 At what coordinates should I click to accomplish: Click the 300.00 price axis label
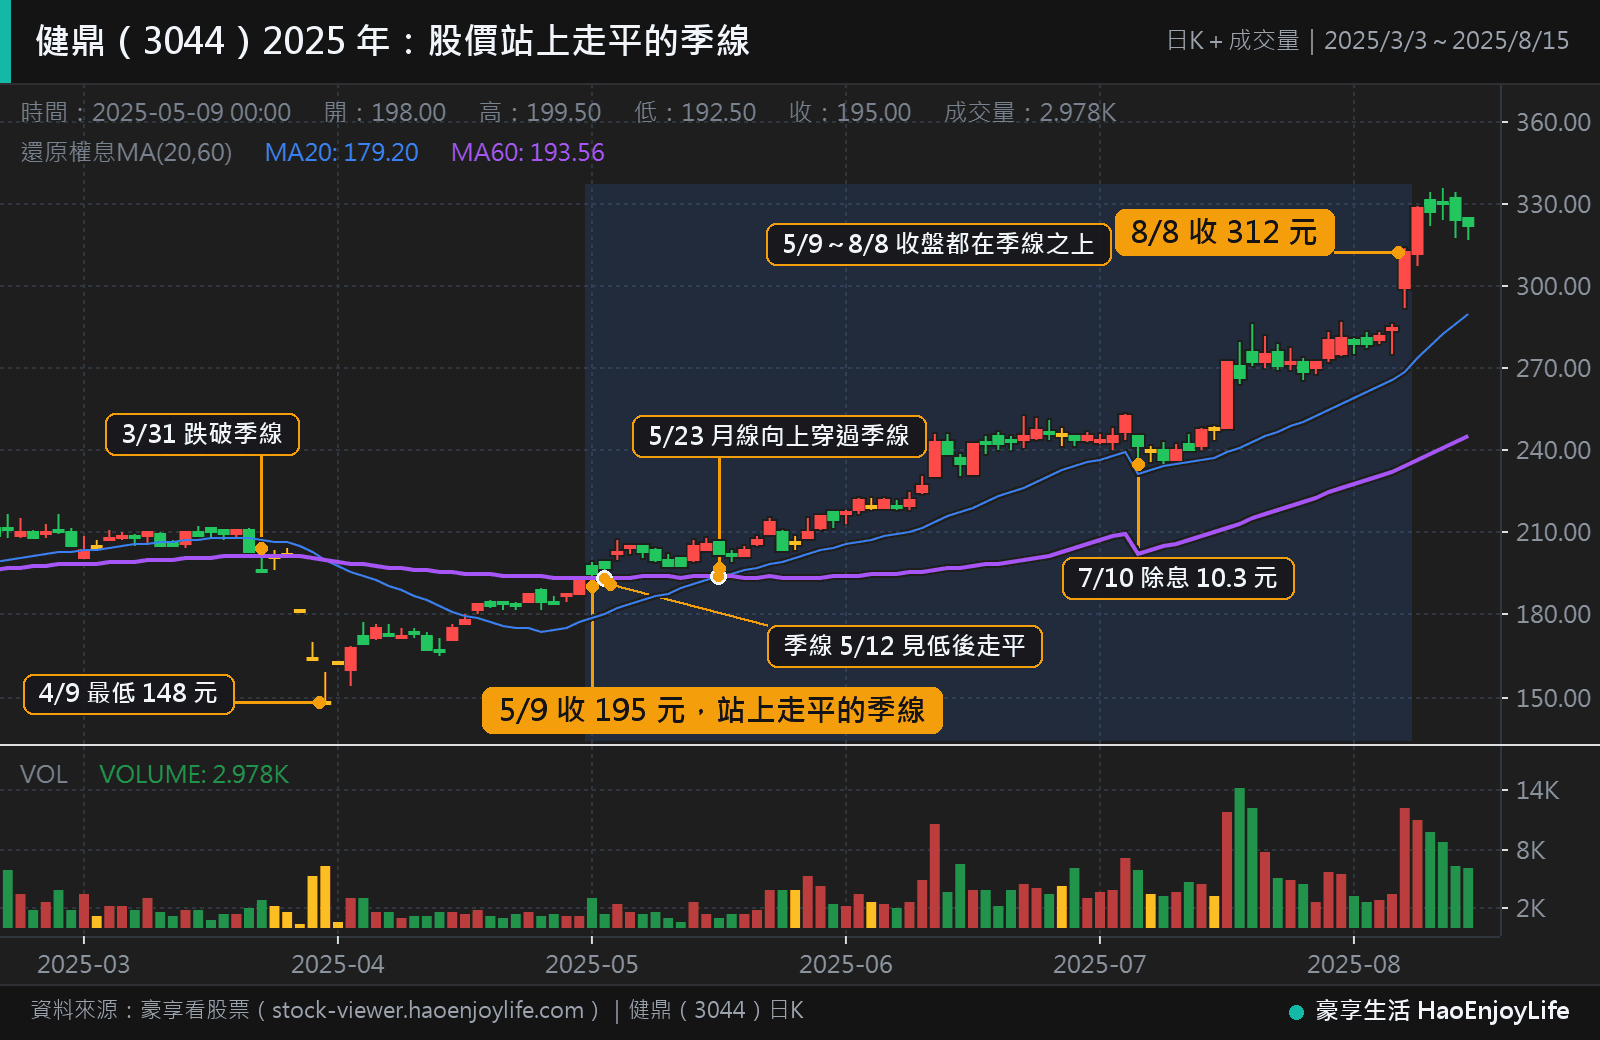1552,286
